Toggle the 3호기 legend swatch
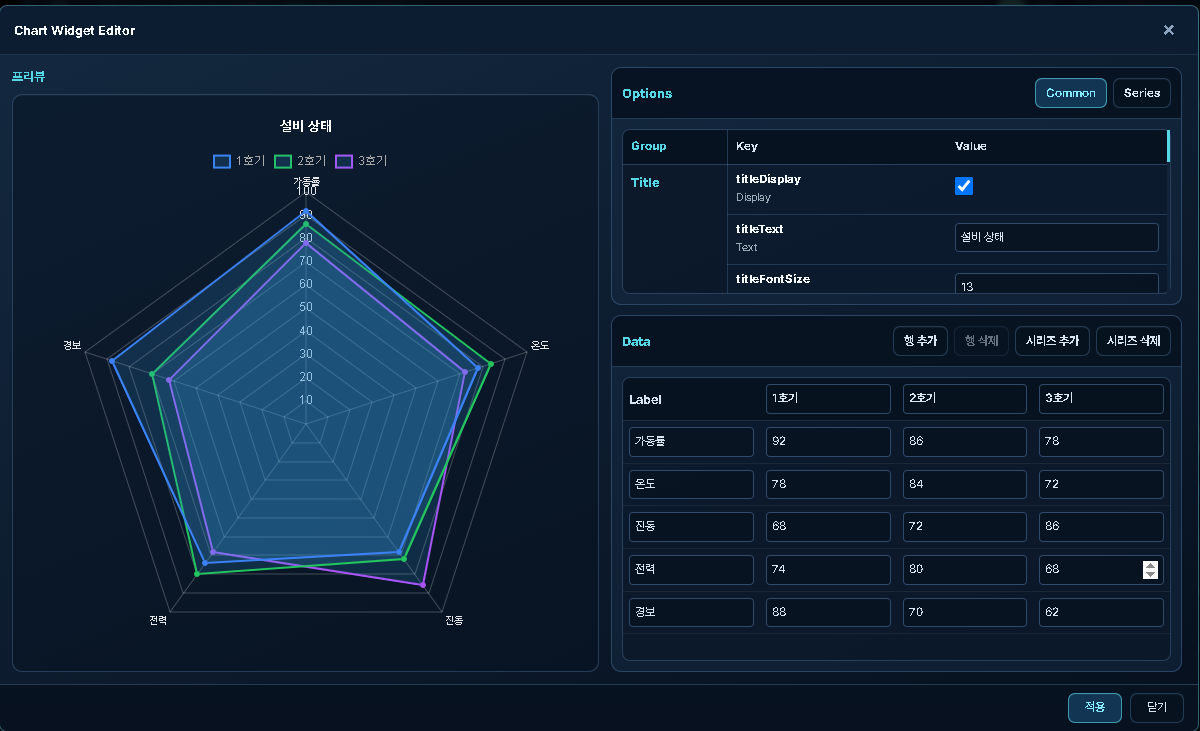Image resolution: width=1200 pixels, height=731 pixels. (x=344, y=160)
